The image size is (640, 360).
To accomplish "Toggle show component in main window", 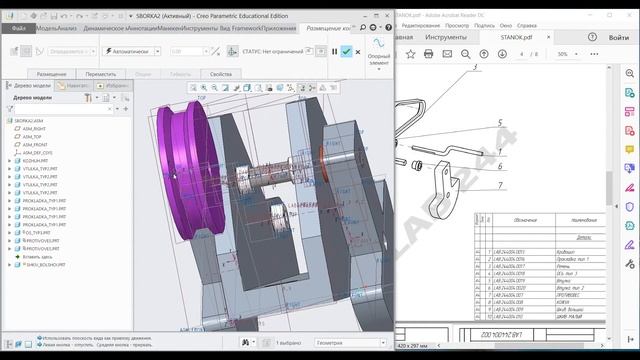I will click(x=322, y=51).
